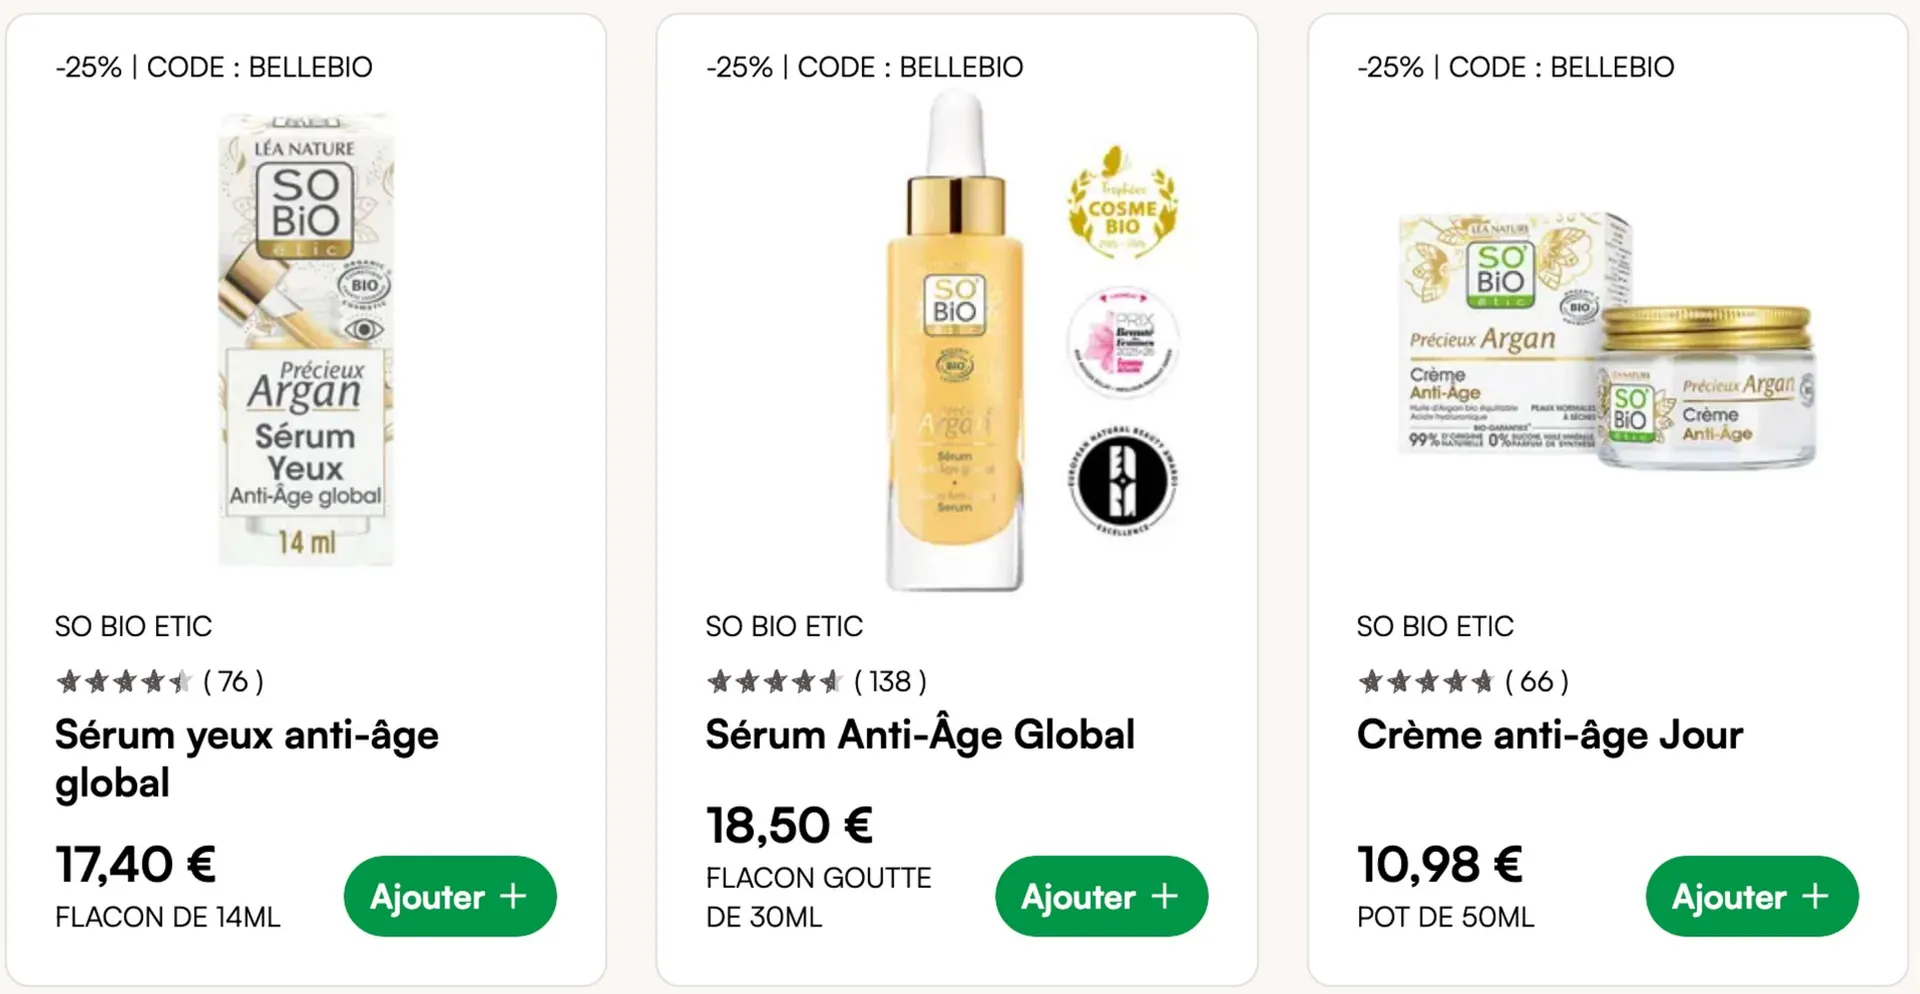Add Crème anti-âge Jour to cart
This screenshot has height=994, width=1920.
1752,896
